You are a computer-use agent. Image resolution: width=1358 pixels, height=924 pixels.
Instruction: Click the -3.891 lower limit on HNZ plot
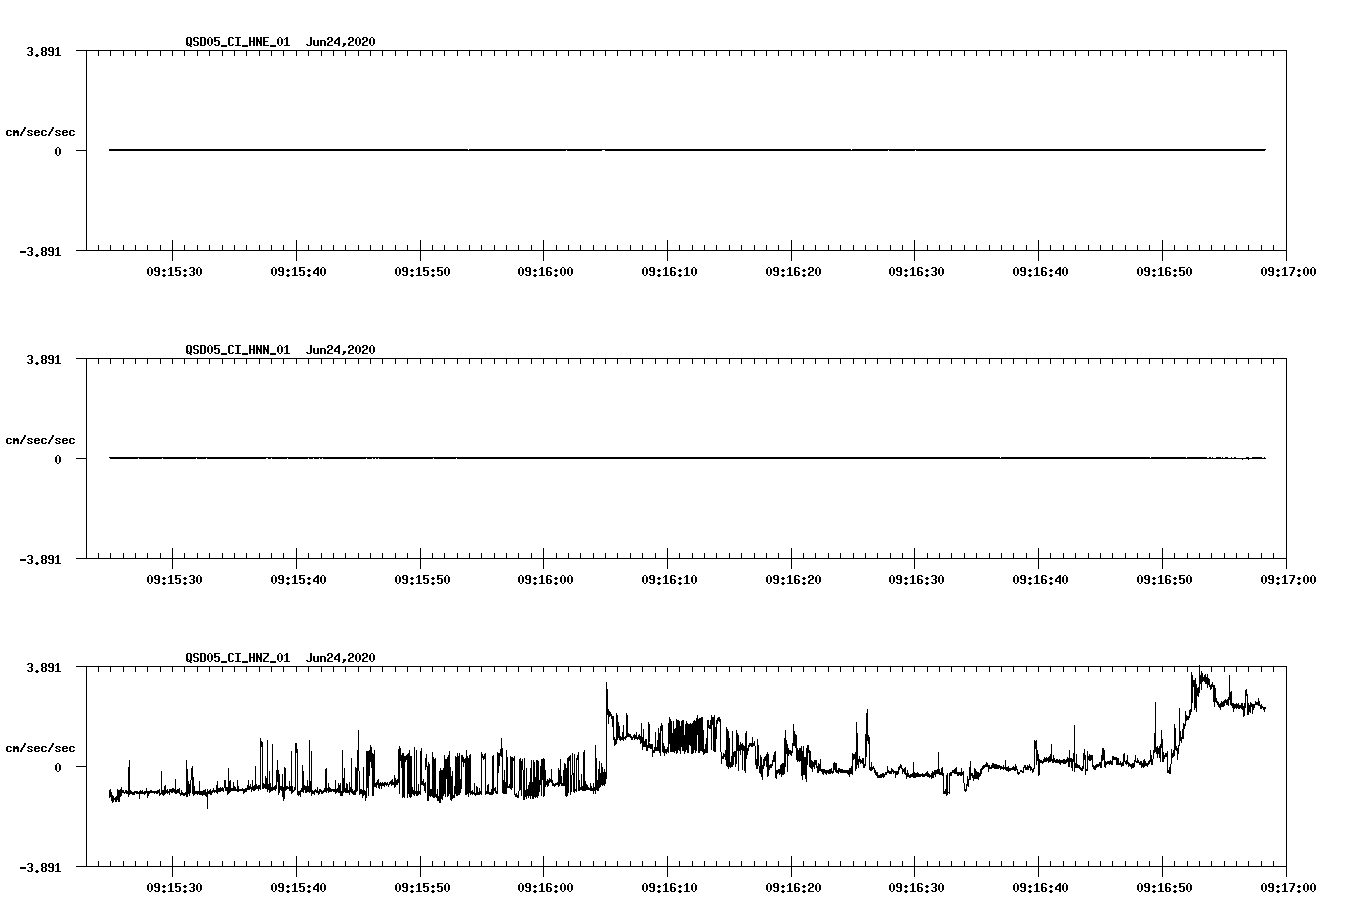click(40, 868)
